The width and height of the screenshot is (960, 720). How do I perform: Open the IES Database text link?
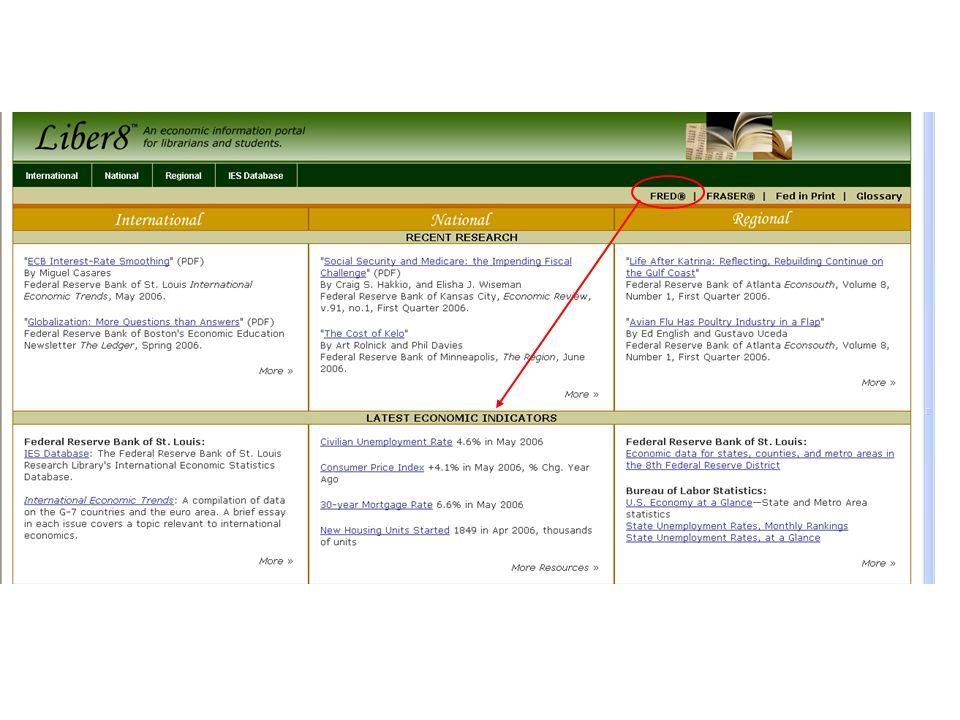click(56, 454)
